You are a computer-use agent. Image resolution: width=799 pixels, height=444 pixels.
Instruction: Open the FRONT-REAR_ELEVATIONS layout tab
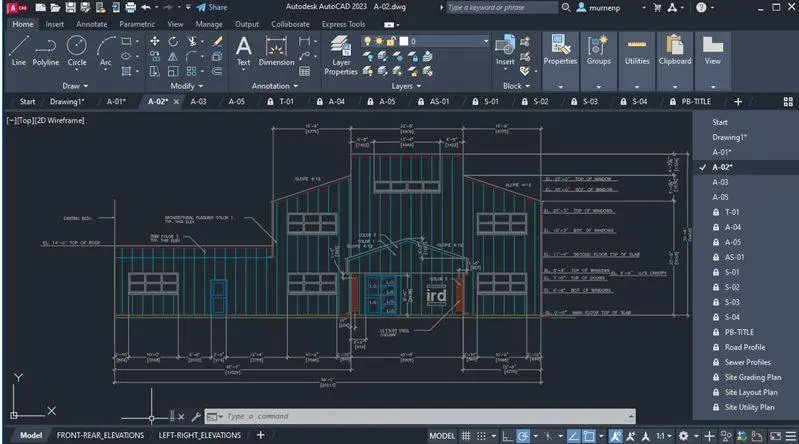pyautogui.click(x=100, y=435)
